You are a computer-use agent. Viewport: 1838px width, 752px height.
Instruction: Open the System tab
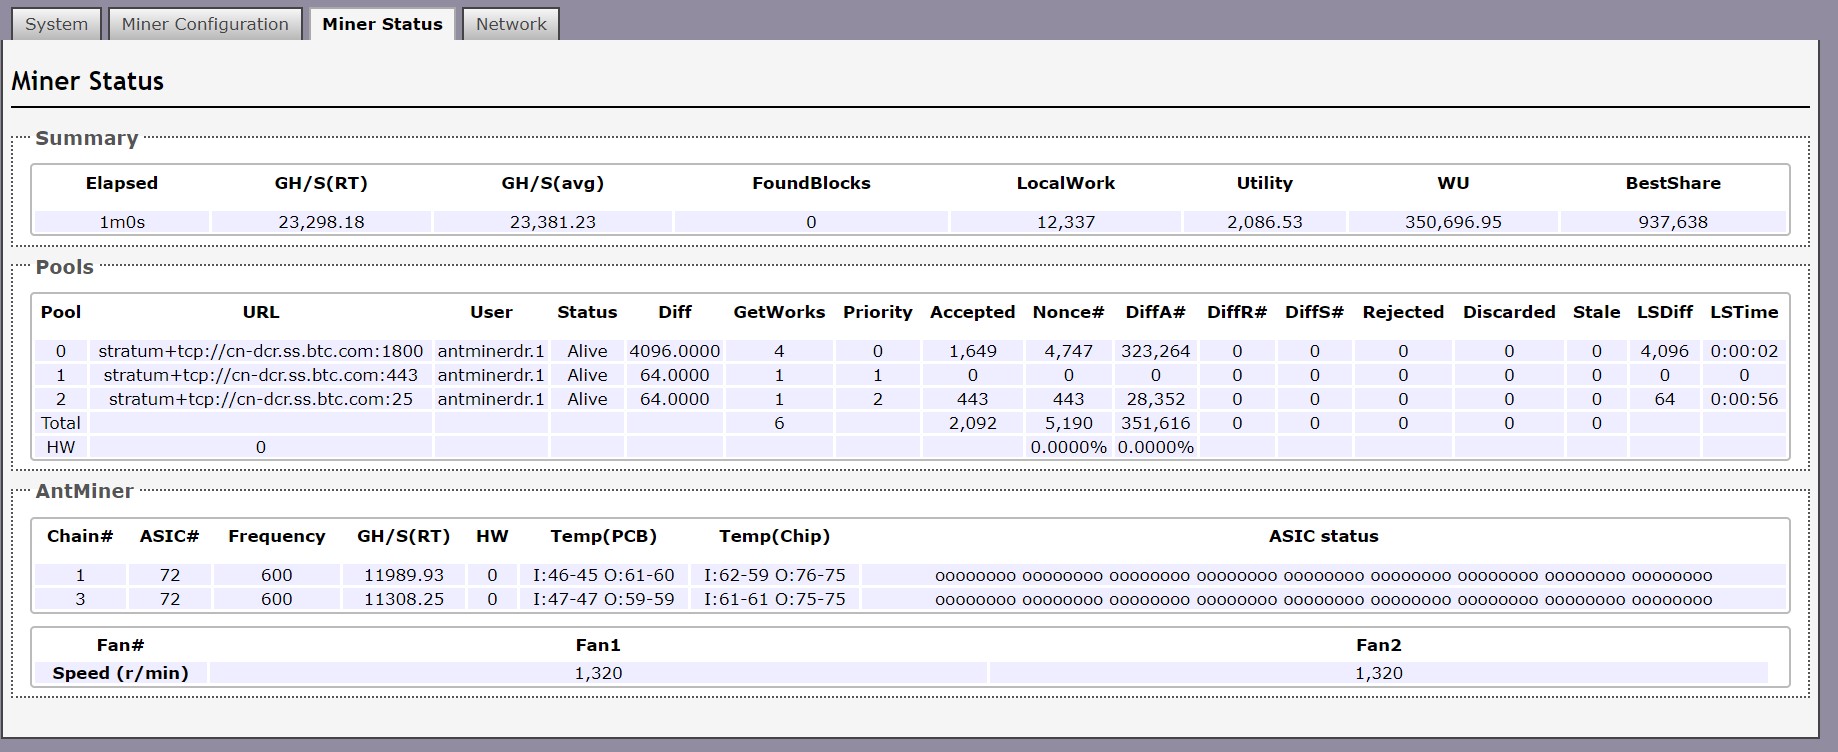pyautogui.click(x=56, y=24)
